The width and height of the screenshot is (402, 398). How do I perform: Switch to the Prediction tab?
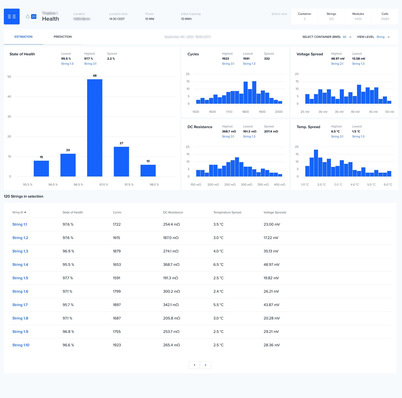click(x=63, y=37)
